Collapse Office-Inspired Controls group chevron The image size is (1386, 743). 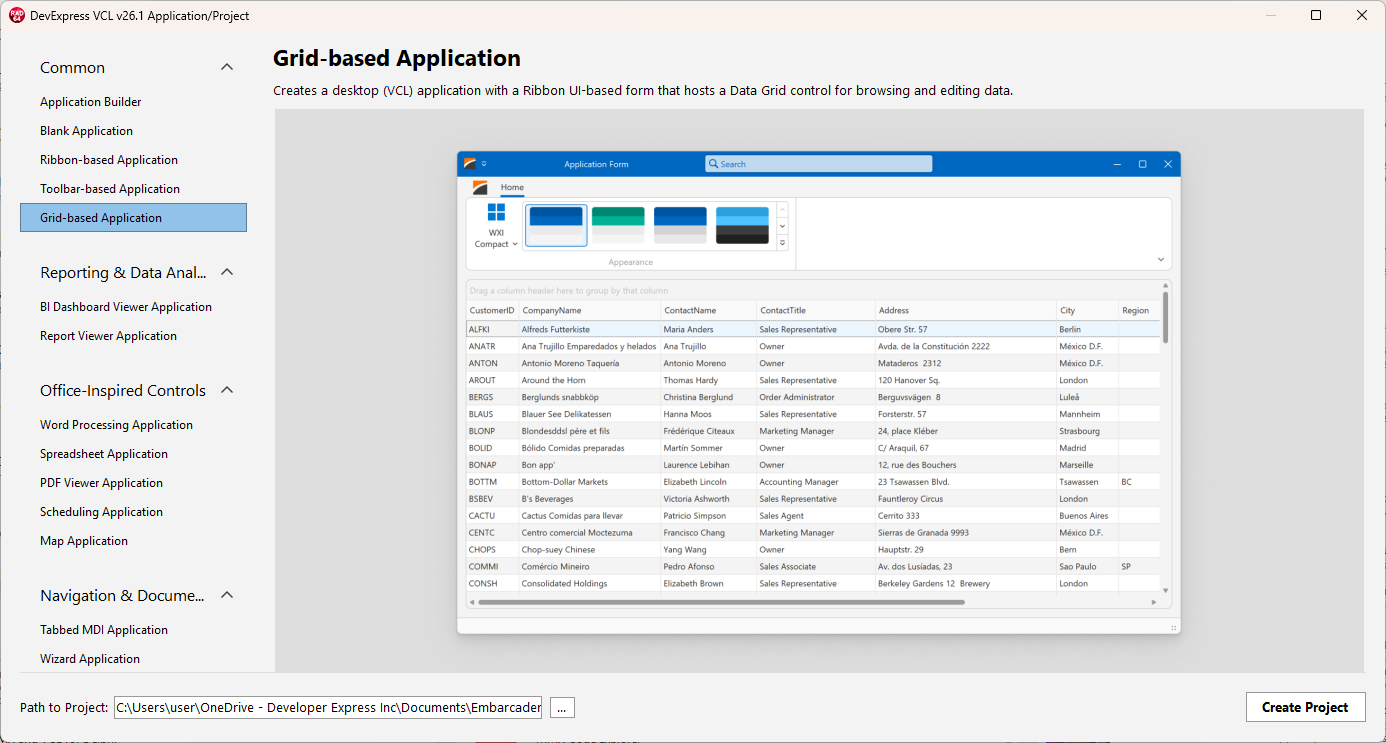click(227, 391)
